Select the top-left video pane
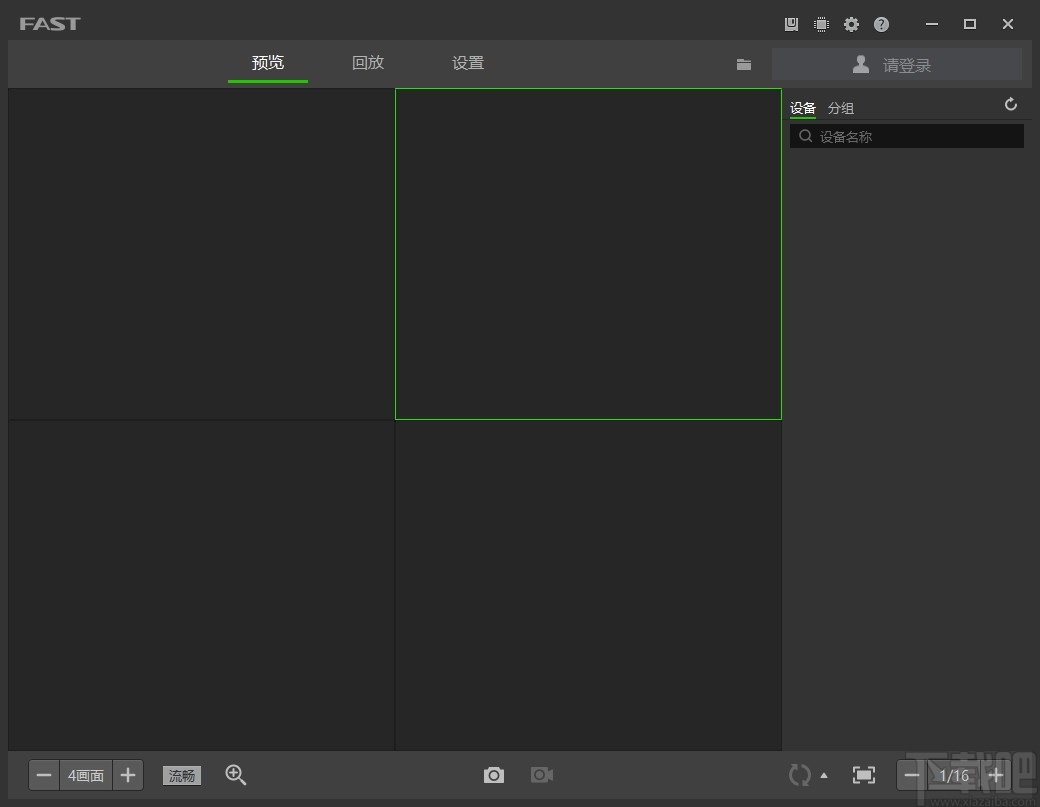1040x807 pixels. coord(202,254)
